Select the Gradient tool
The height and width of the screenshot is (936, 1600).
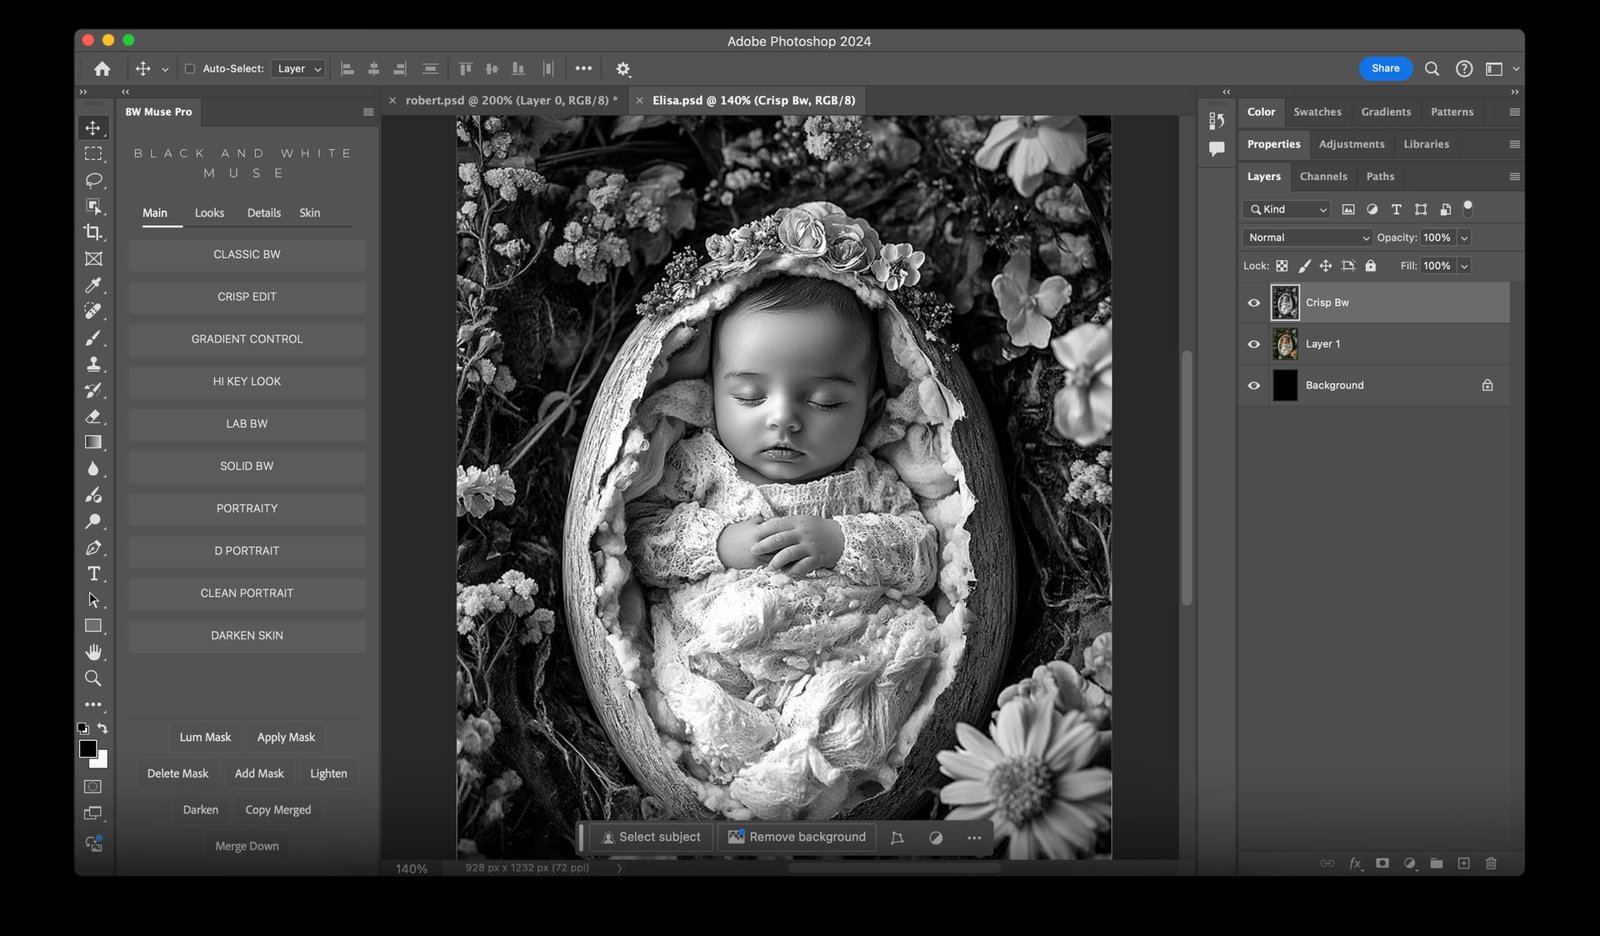[93, 442]
